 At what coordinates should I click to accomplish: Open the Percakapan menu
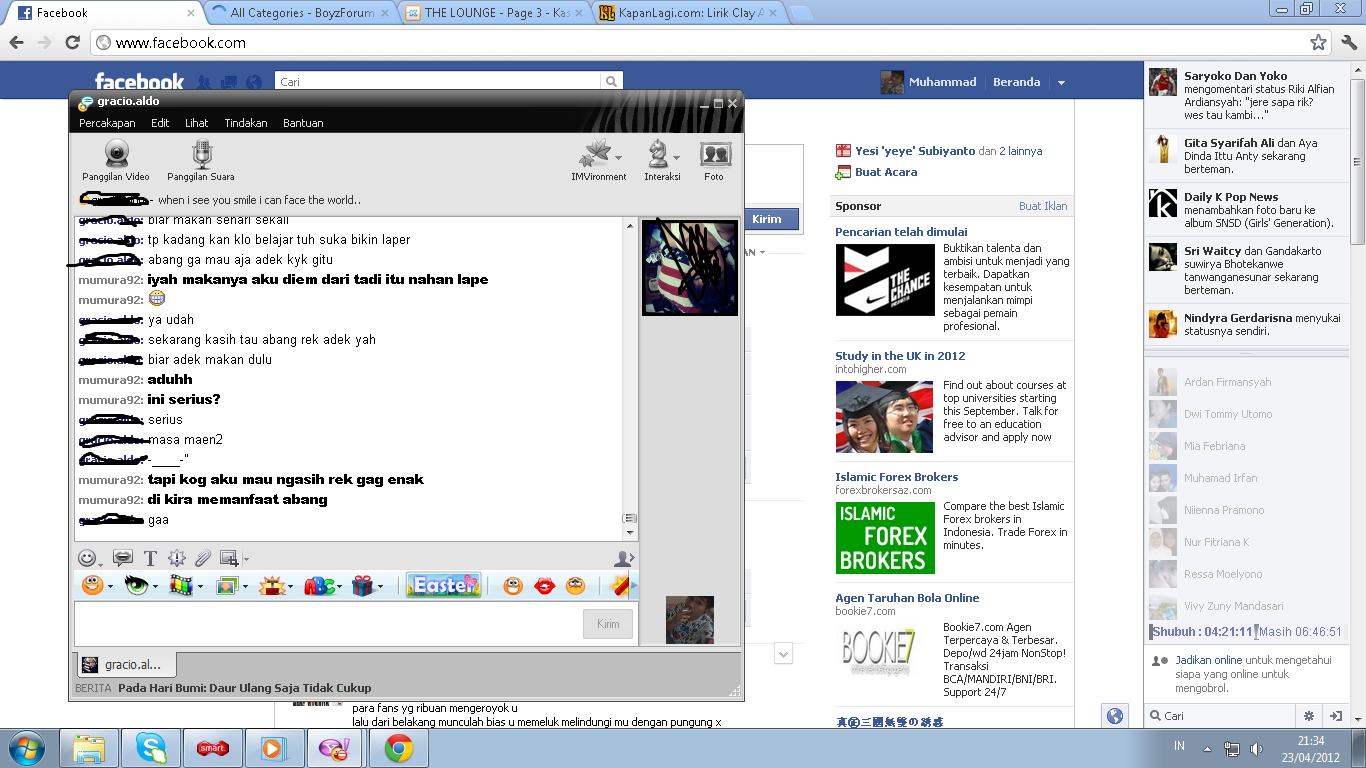point(107,123)
